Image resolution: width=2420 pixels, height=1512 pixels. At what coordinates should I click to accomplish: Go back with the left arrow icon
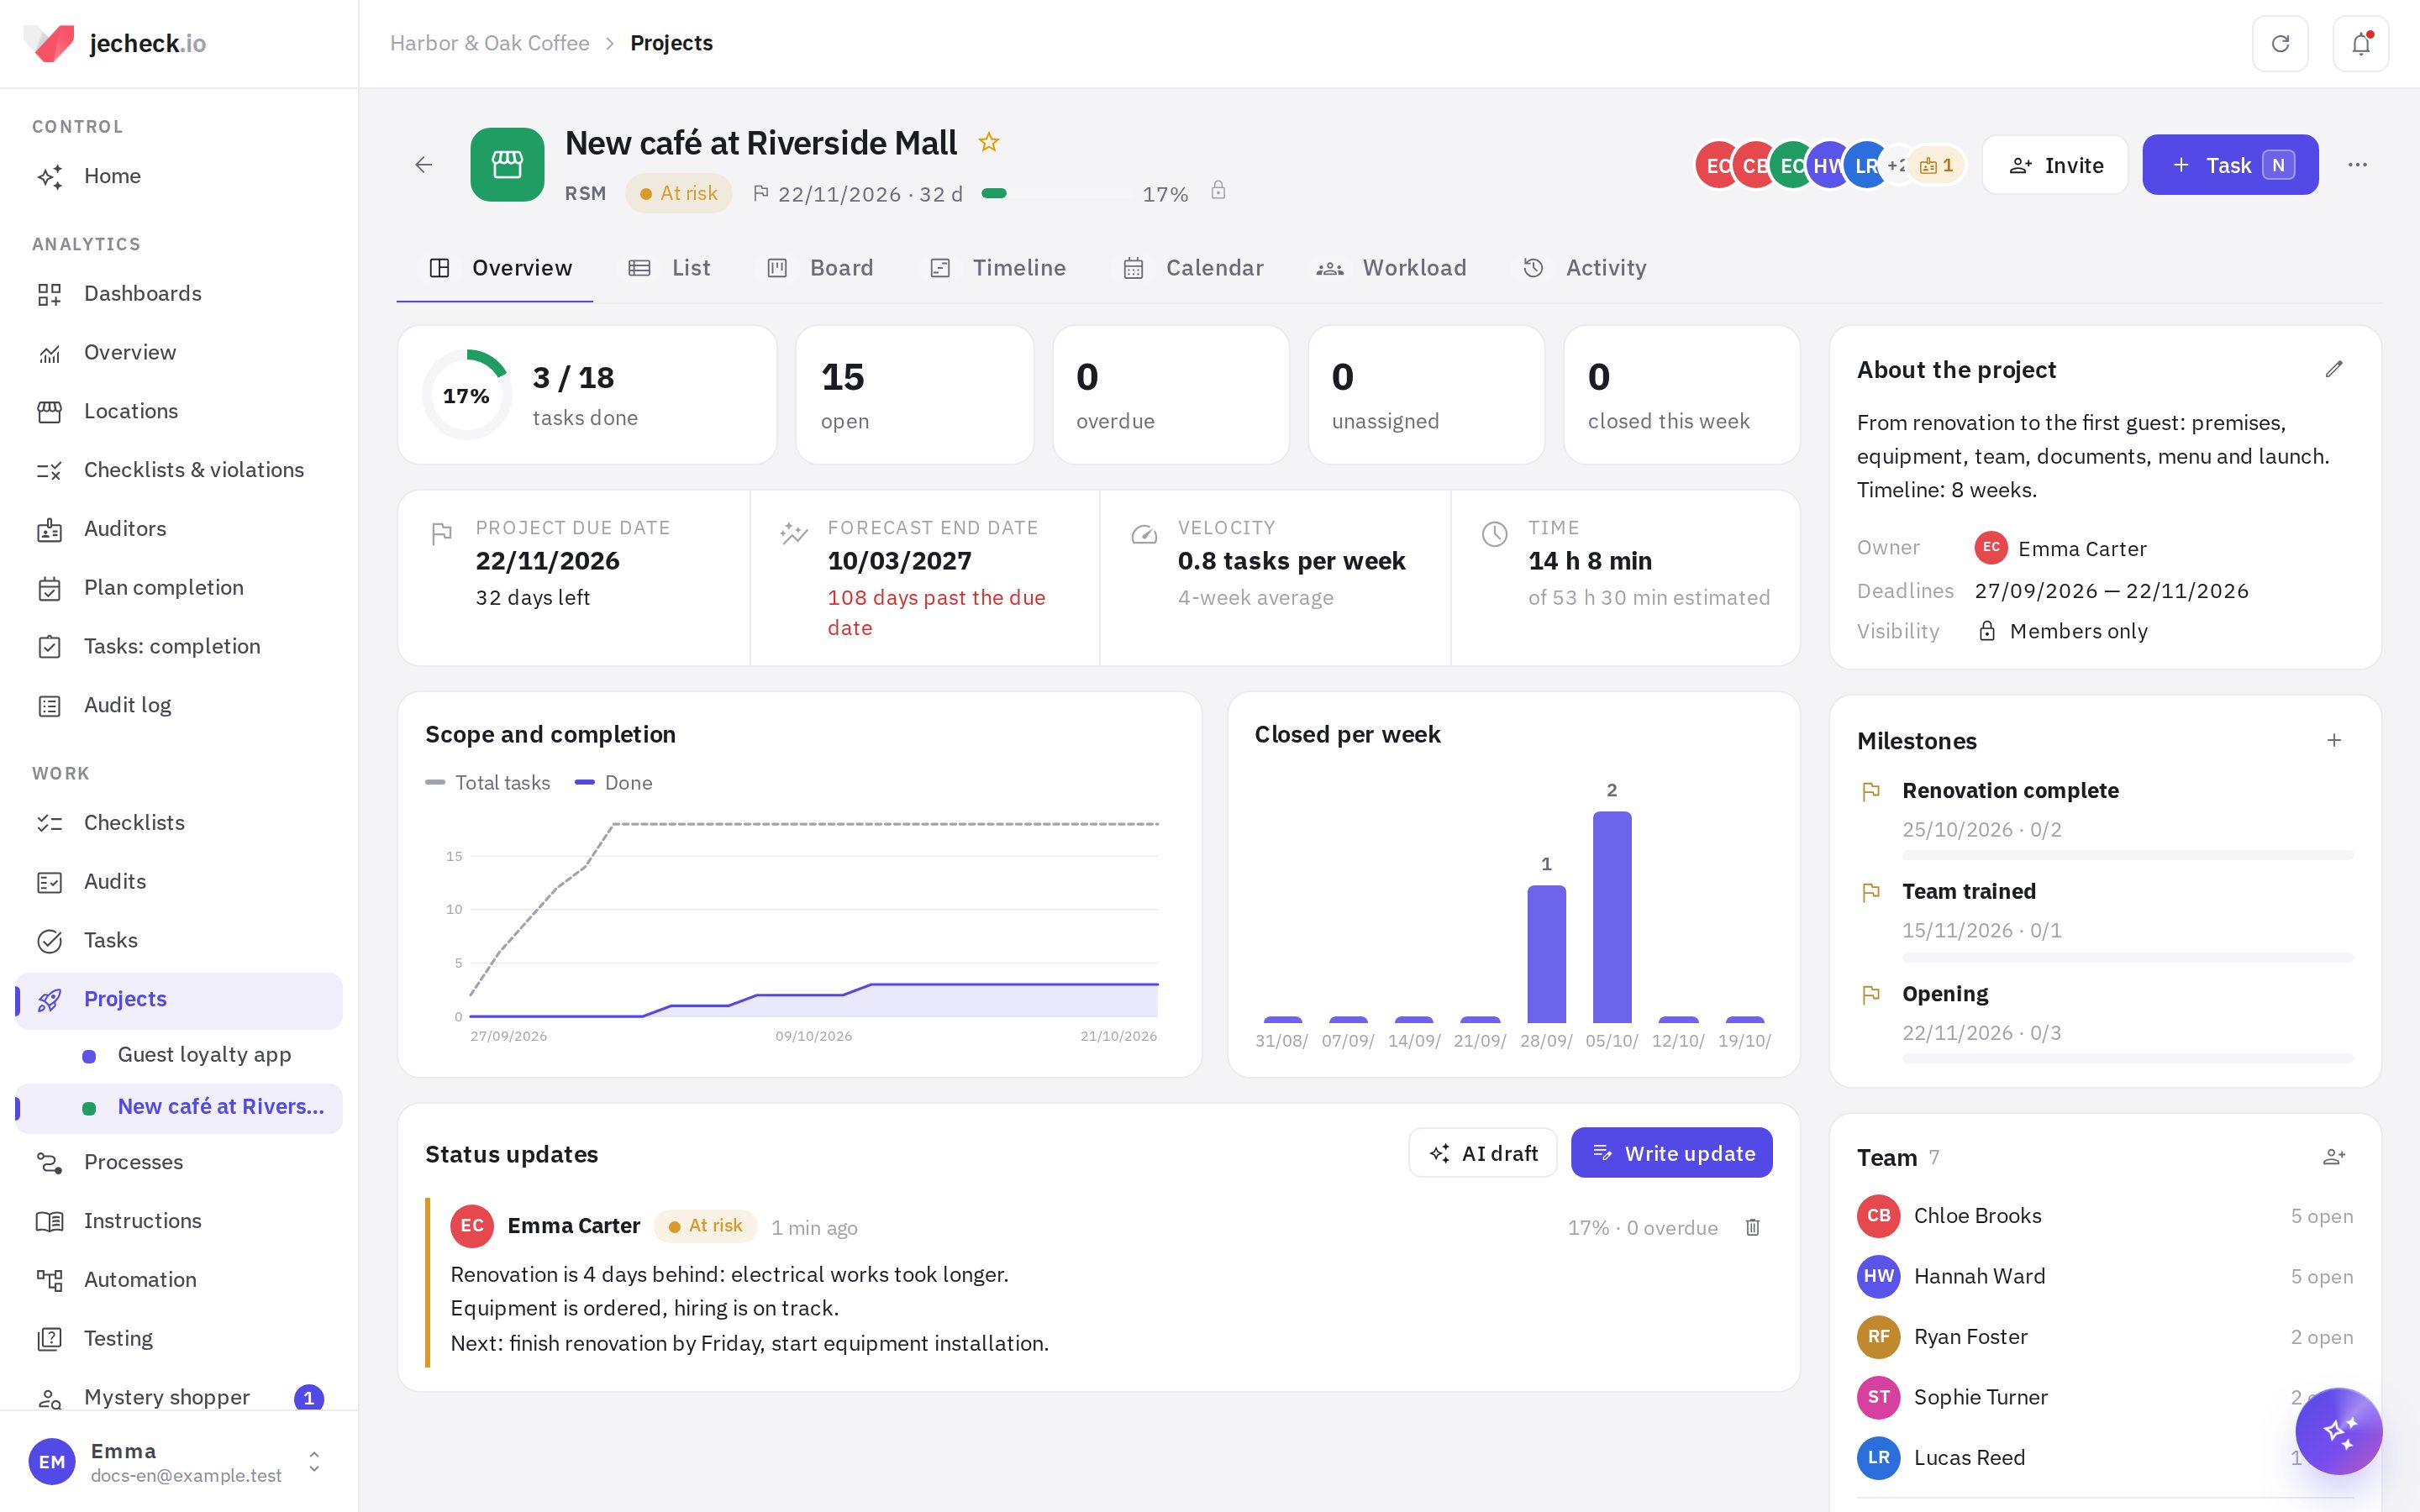tap(424, 165)
